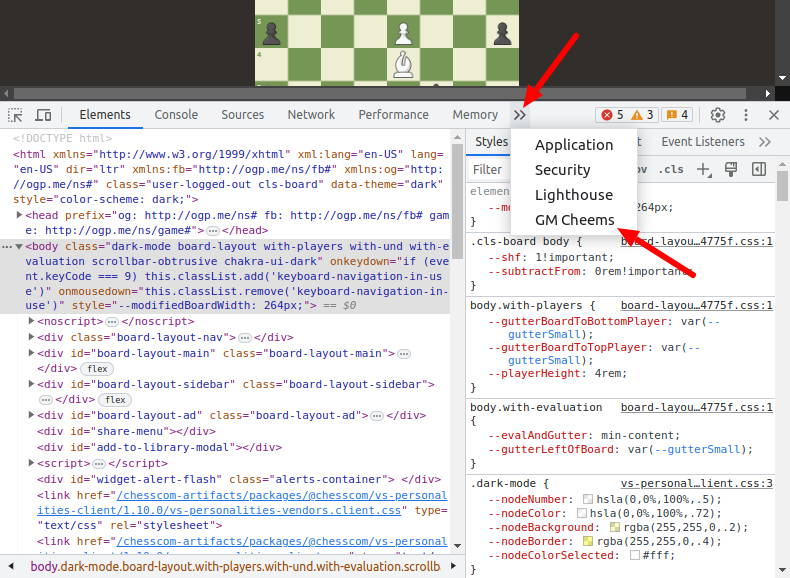The width and height of the screenshot is (790, 578).
Task: Click the black pawn on the left edge
Action: [272, 34]
